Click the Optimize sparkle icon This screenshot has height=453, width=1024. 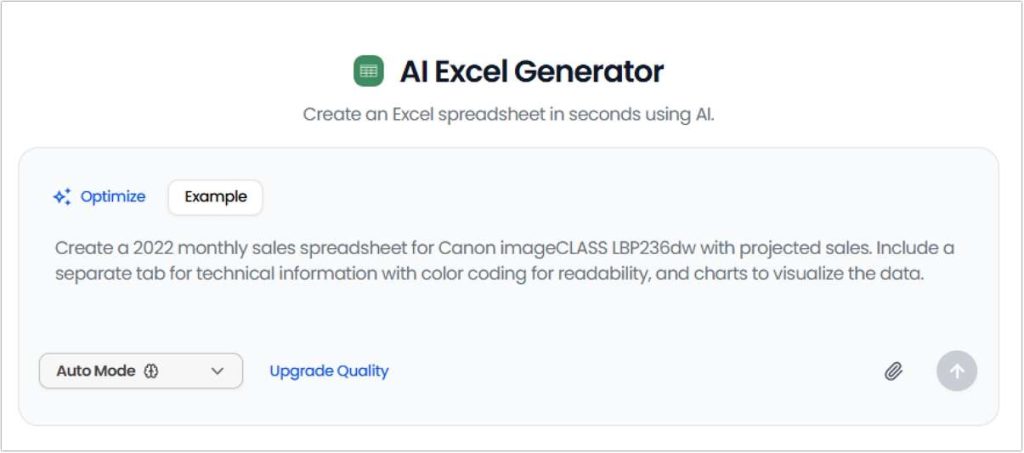(x=62, y=197)
